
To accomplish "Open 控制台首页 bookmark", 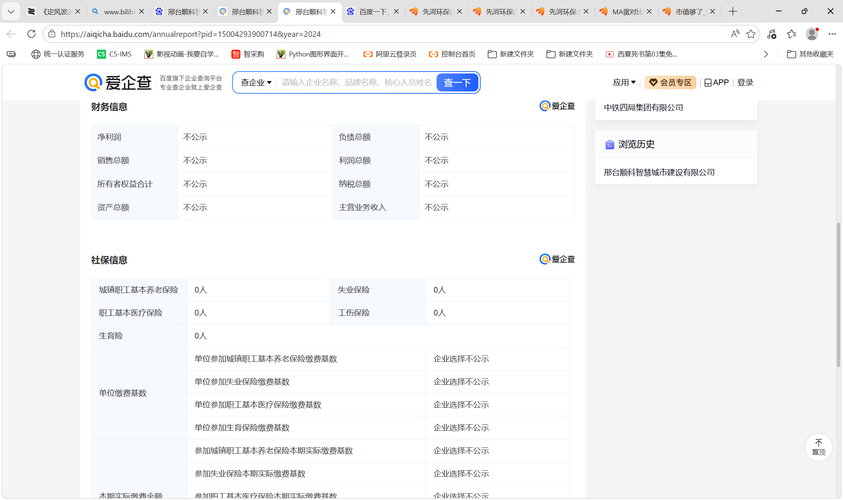I will point(452,54).
